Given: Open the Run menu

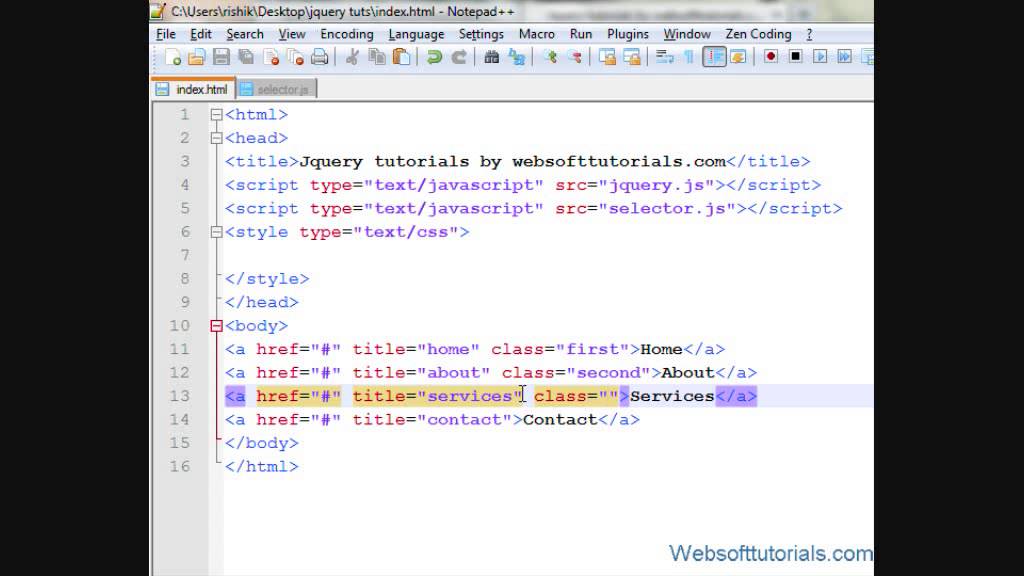Looking at the screenshot, I should (x=581, y=34).
